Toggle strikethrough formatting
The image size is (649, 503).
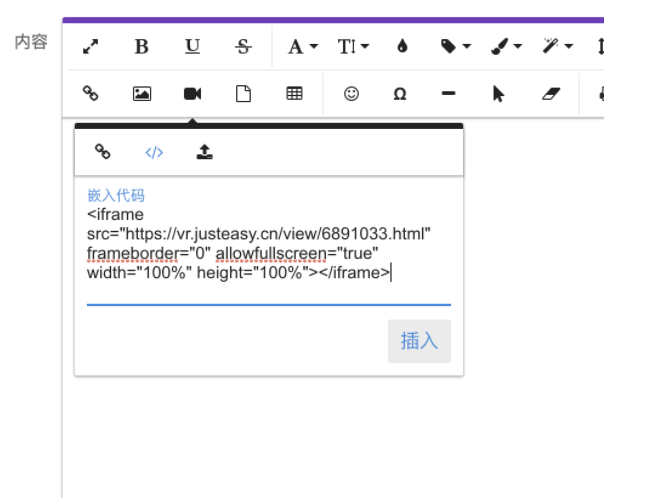[x=244, y=46]
